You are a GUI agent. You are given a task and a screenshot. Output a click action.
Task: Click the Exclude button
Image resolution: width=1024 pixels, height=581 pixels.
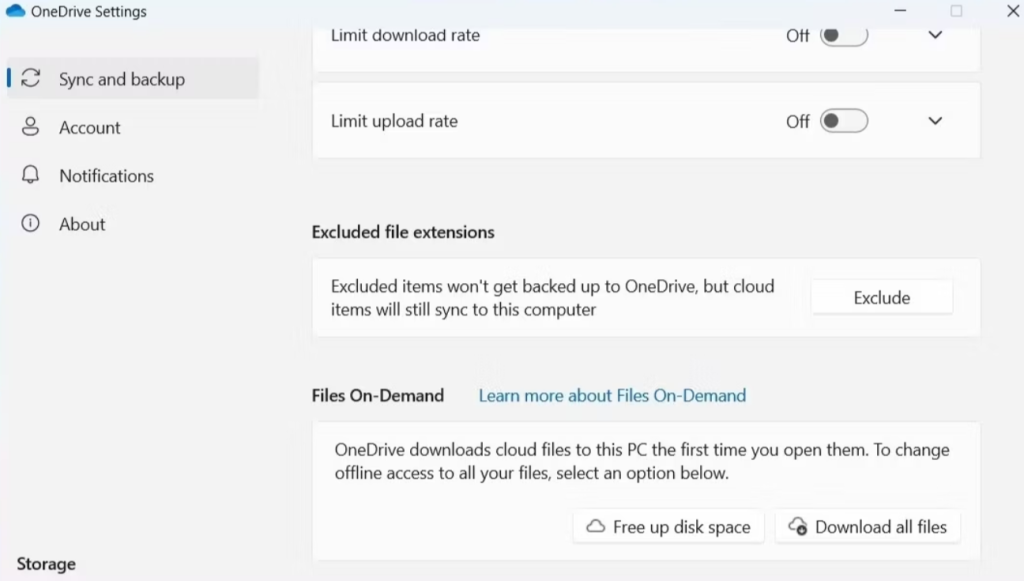(x=882, y=298)
